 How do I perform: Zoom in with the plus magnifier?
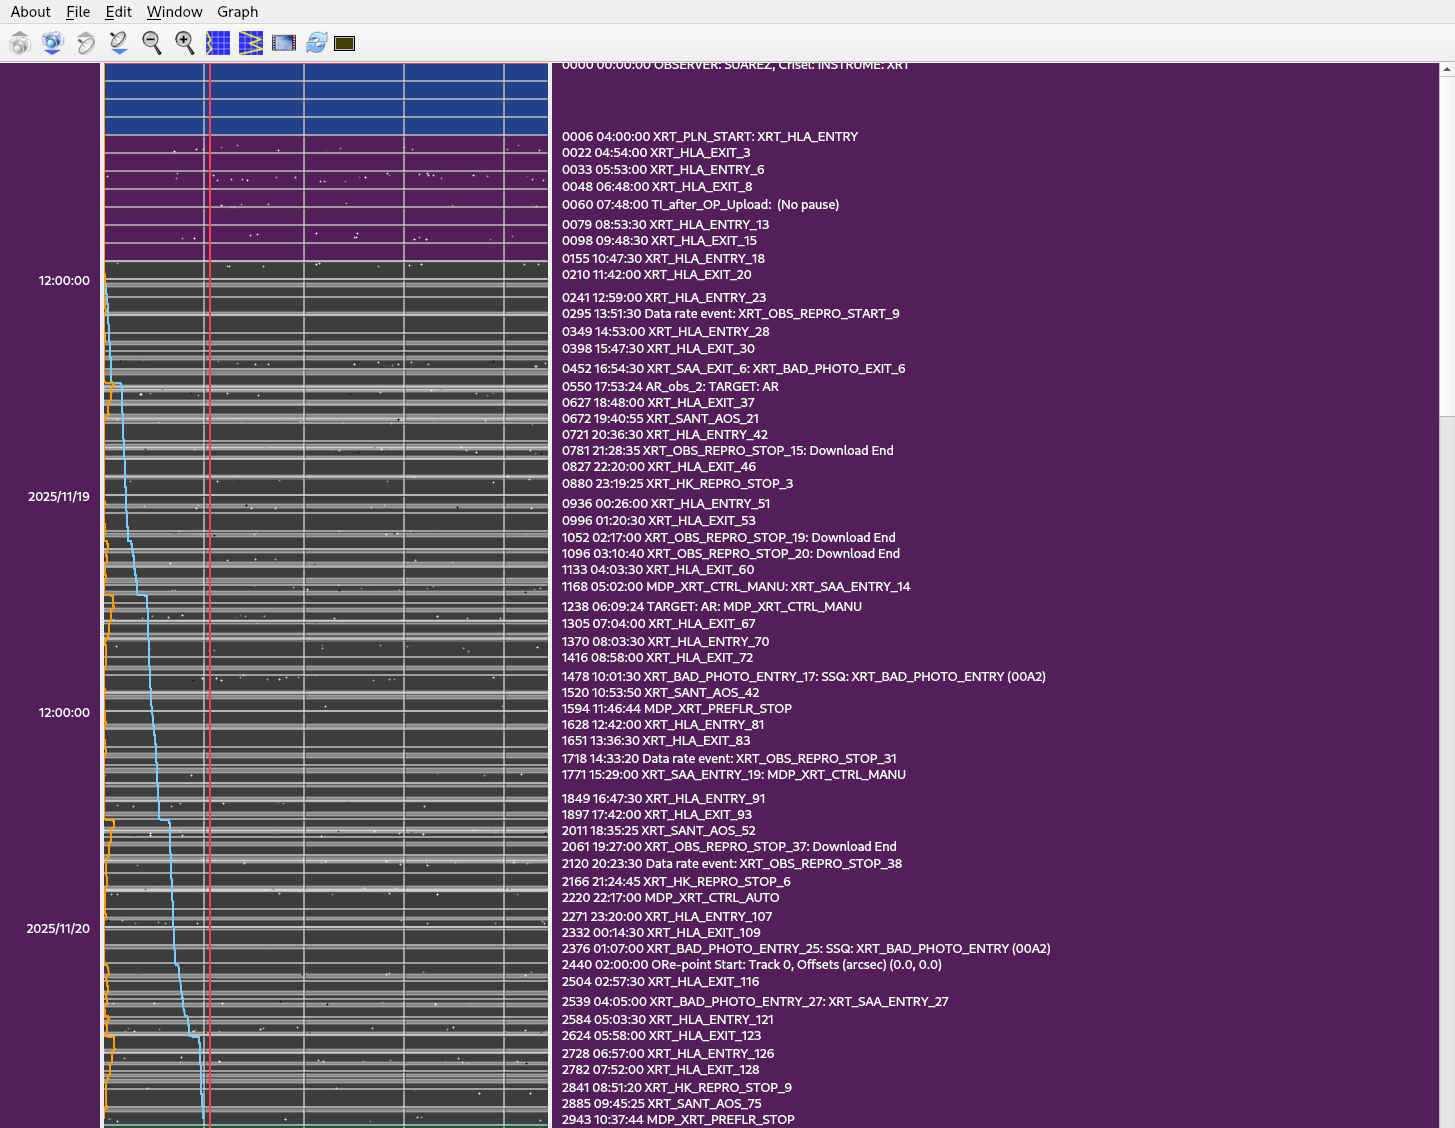185,43
